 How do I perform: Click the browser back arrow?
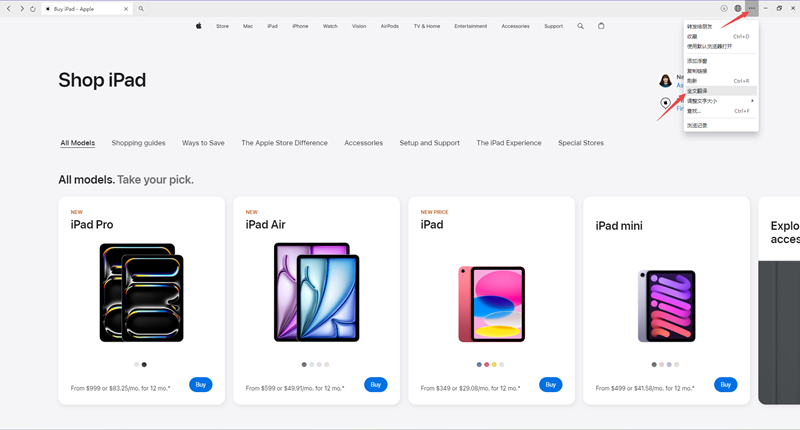click(9, 8)
